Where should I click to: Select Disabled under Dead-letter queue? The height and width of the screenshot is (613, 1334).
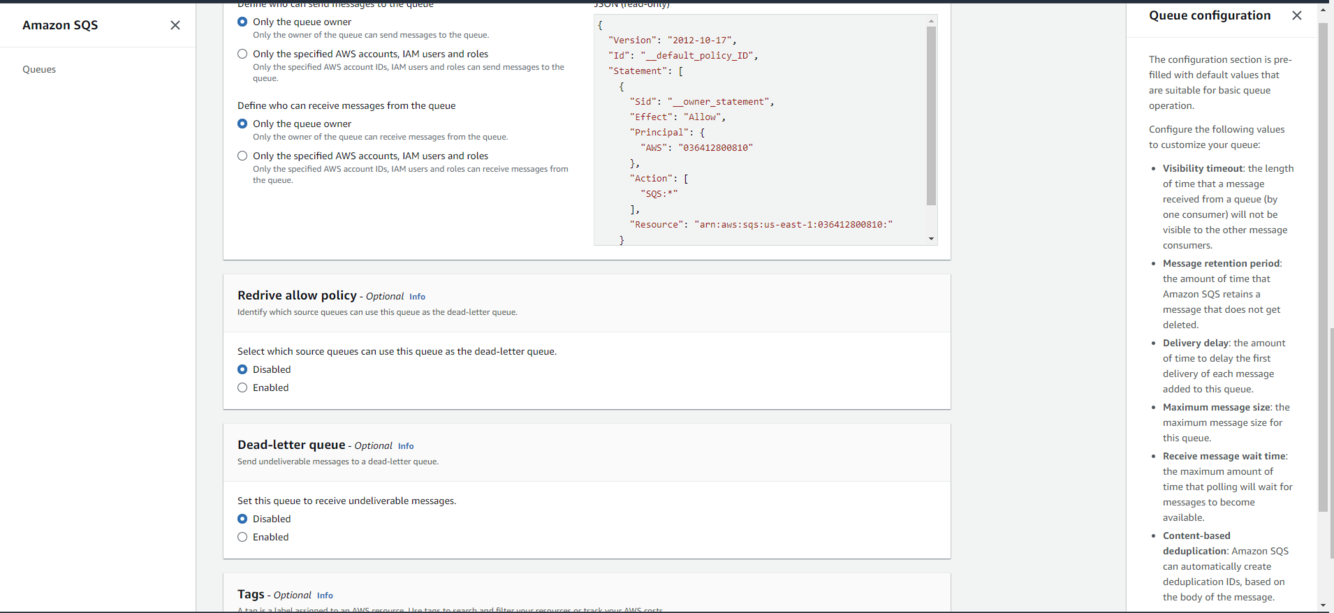click(x=242, y=519)
